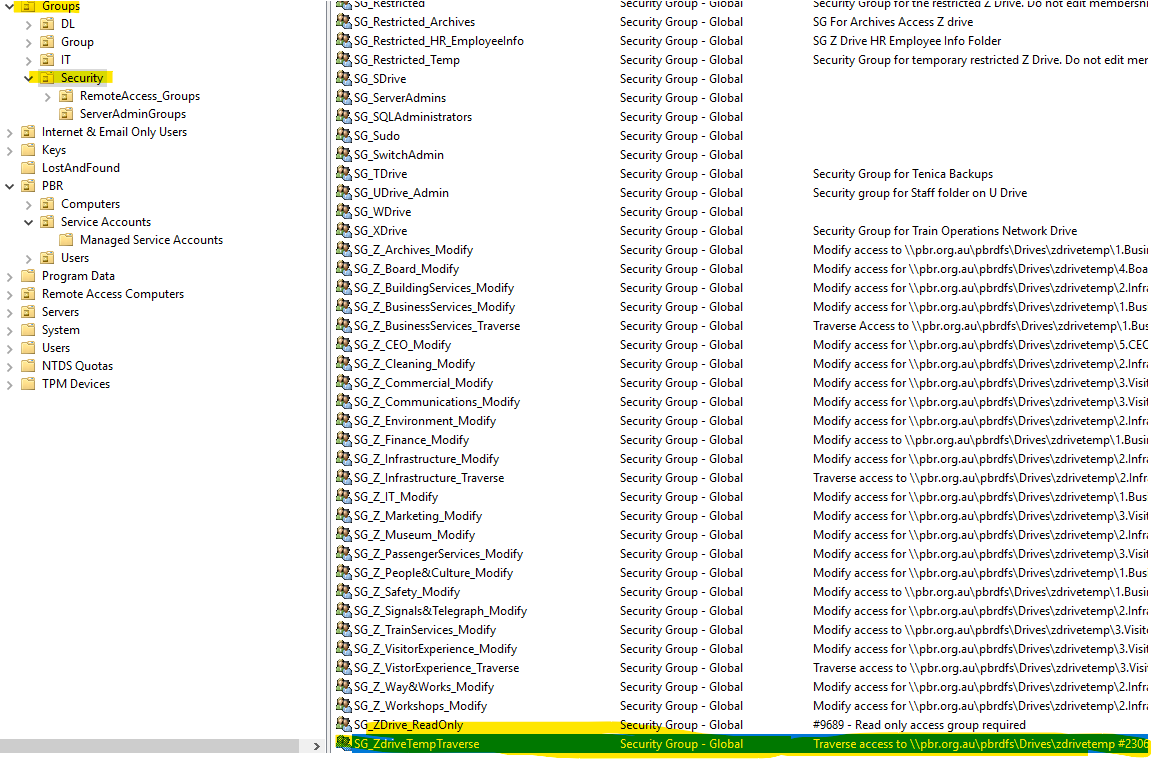Click the tree pane scroll right arrow

(x=317, y=746)
